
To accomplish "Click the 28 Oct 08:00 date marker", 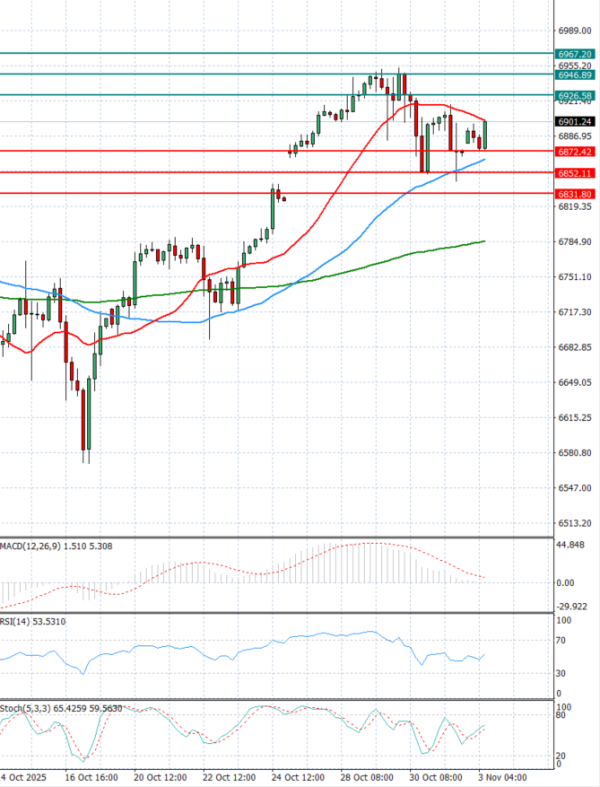I will tap(368, 777).
